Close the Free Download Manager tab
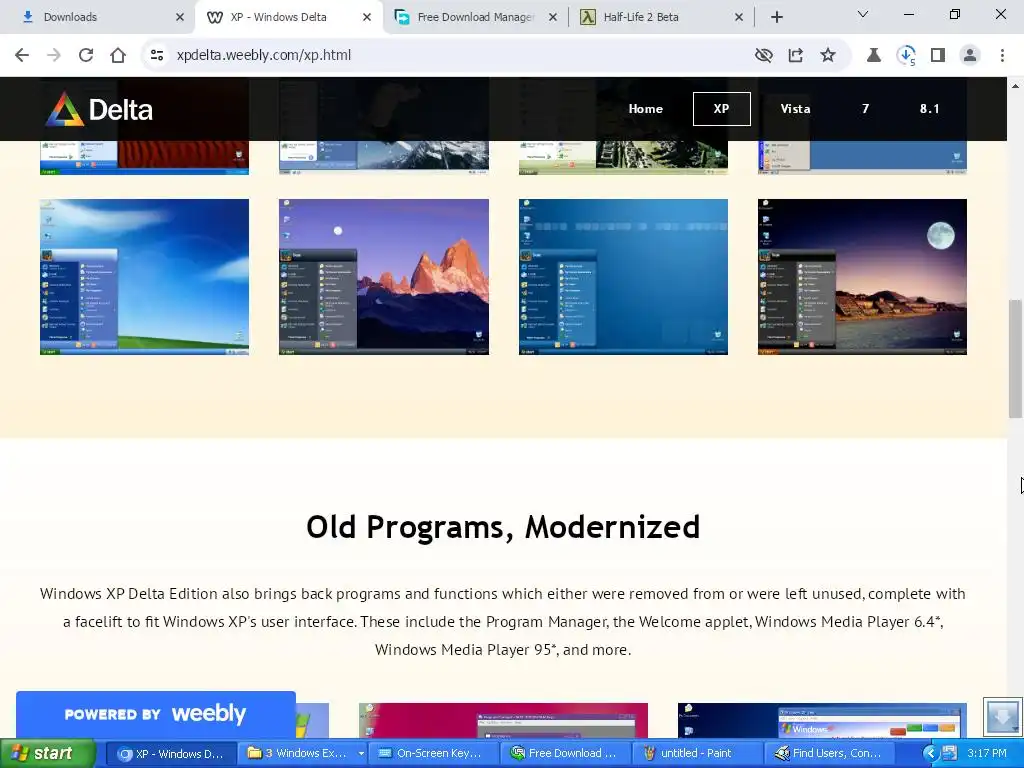 click(552, 17)
